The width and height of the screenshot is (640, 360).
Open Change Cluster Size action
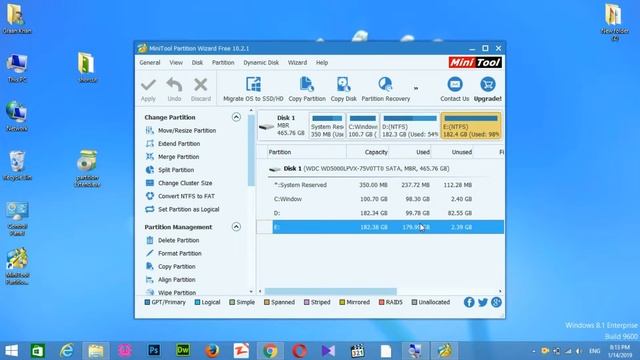pyautogui.click(x=179, y=183)
